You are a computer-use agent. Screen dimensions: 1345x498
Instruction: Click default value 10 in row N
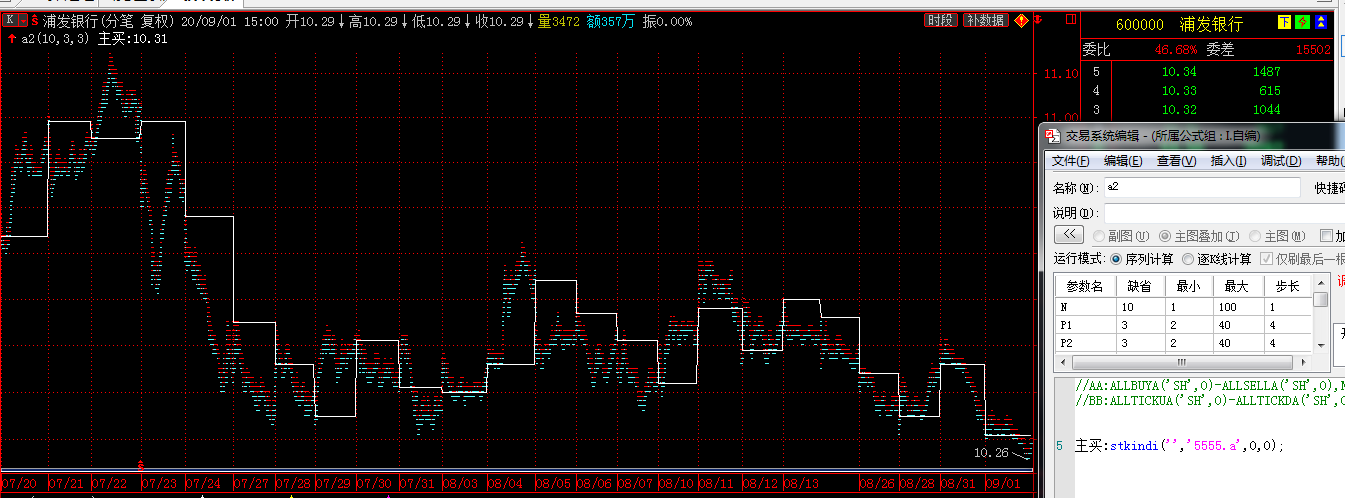(x=1140, y=307)
